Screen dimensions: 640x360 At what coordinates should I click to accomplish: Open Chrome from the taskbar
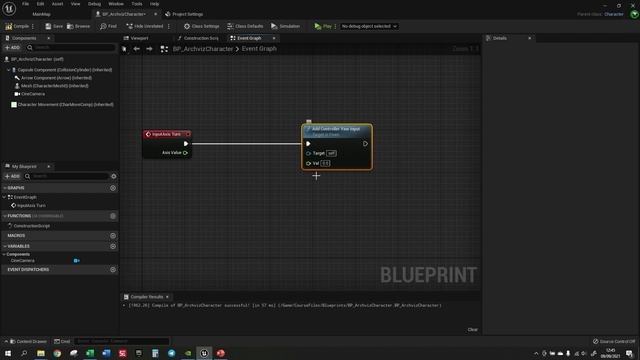tap(57, 353)
